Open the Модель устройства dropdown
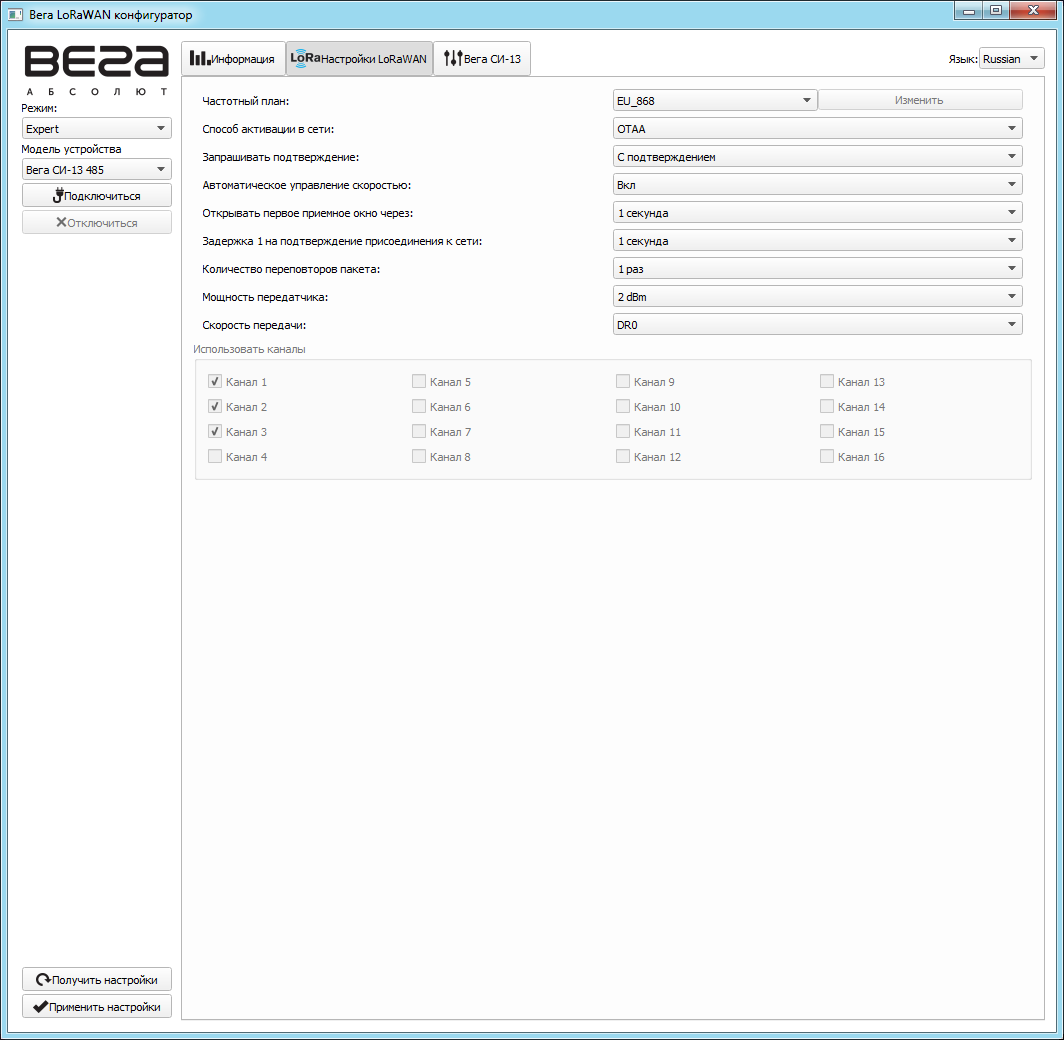This screenshot has width=1064, height=1040. click(96, 169)
